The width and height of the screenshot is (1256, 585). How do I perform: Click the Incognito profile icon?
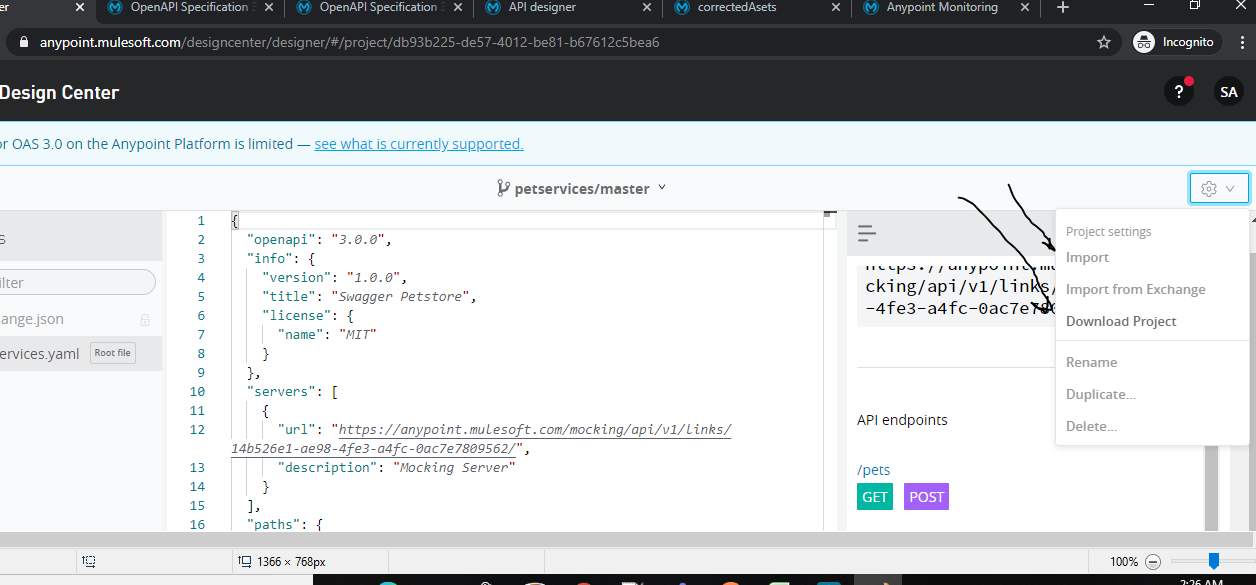[x=1144, y=42]
